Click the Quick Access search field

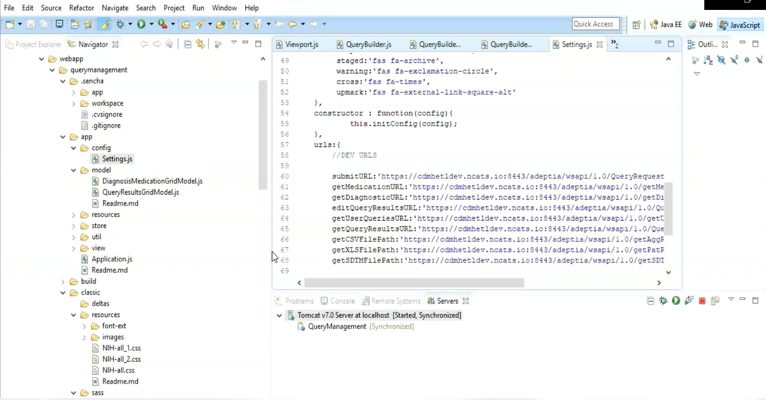tap(596, 24)
